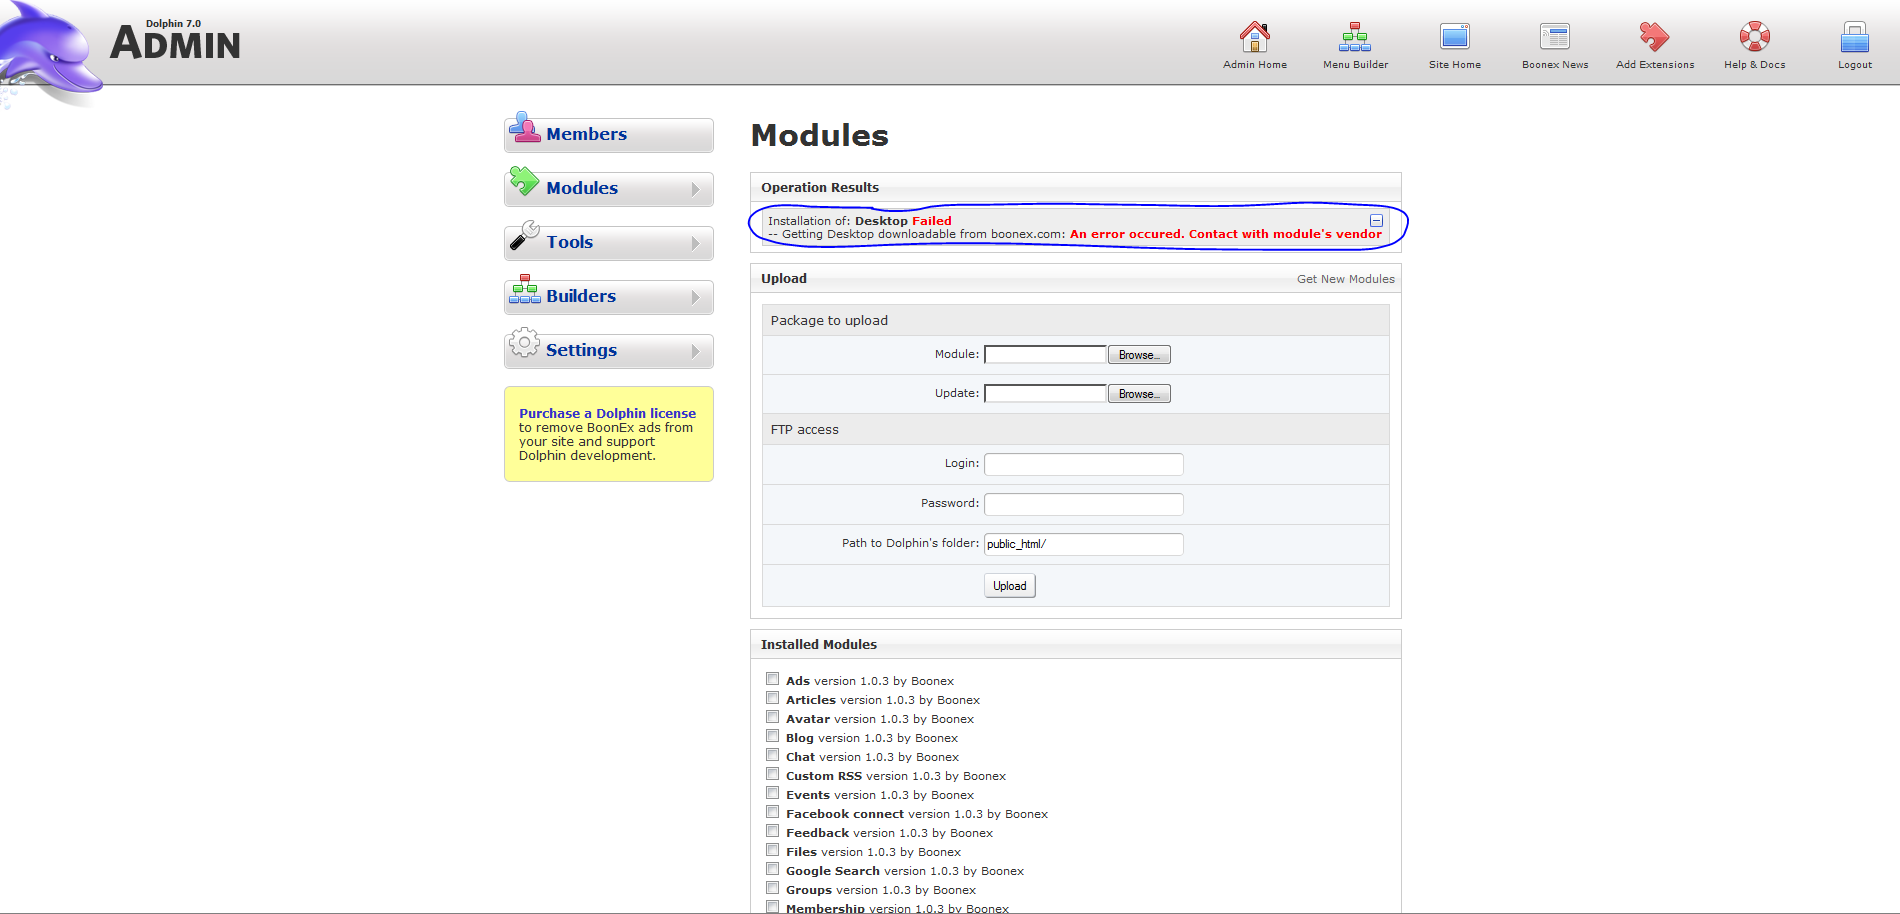Focus the FTP Login input field
This screenshot has width=1900, height=914.
click(x=1083, y=464)
